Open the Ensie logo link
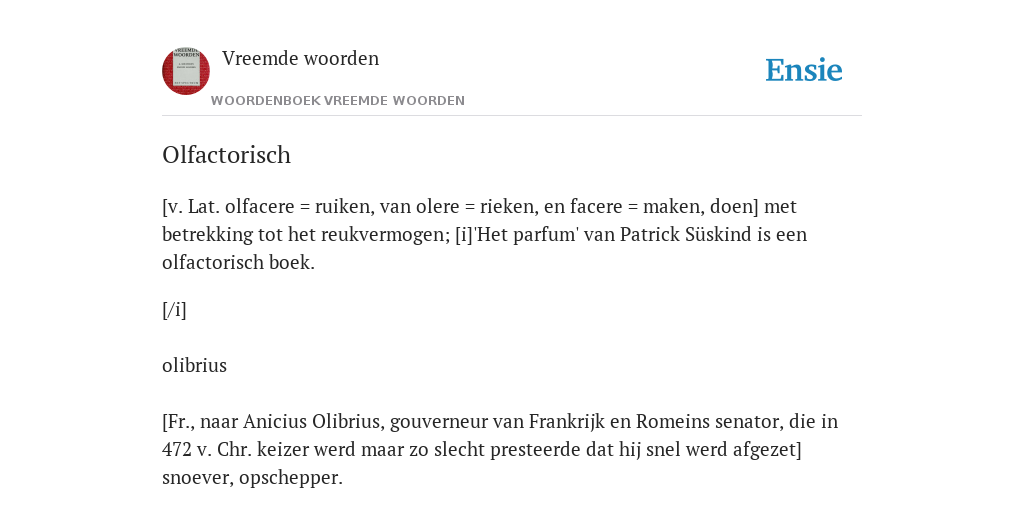 (x=804, y=70)
